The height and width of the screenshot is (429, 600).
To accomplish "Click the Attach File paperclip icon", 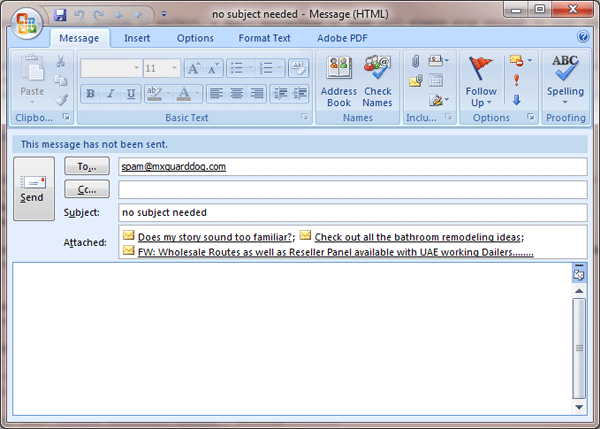I will [x=415, y=64].
